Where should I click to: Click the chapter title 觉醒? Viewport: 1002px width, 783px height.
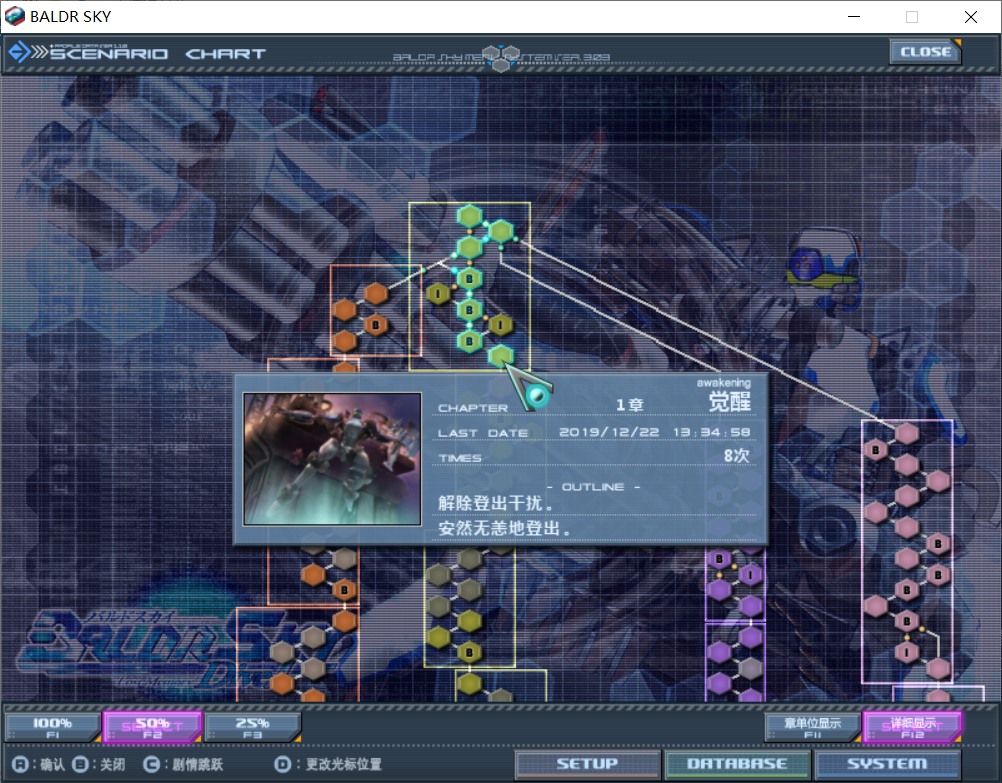pyautogui.click(x=729, y=402)
